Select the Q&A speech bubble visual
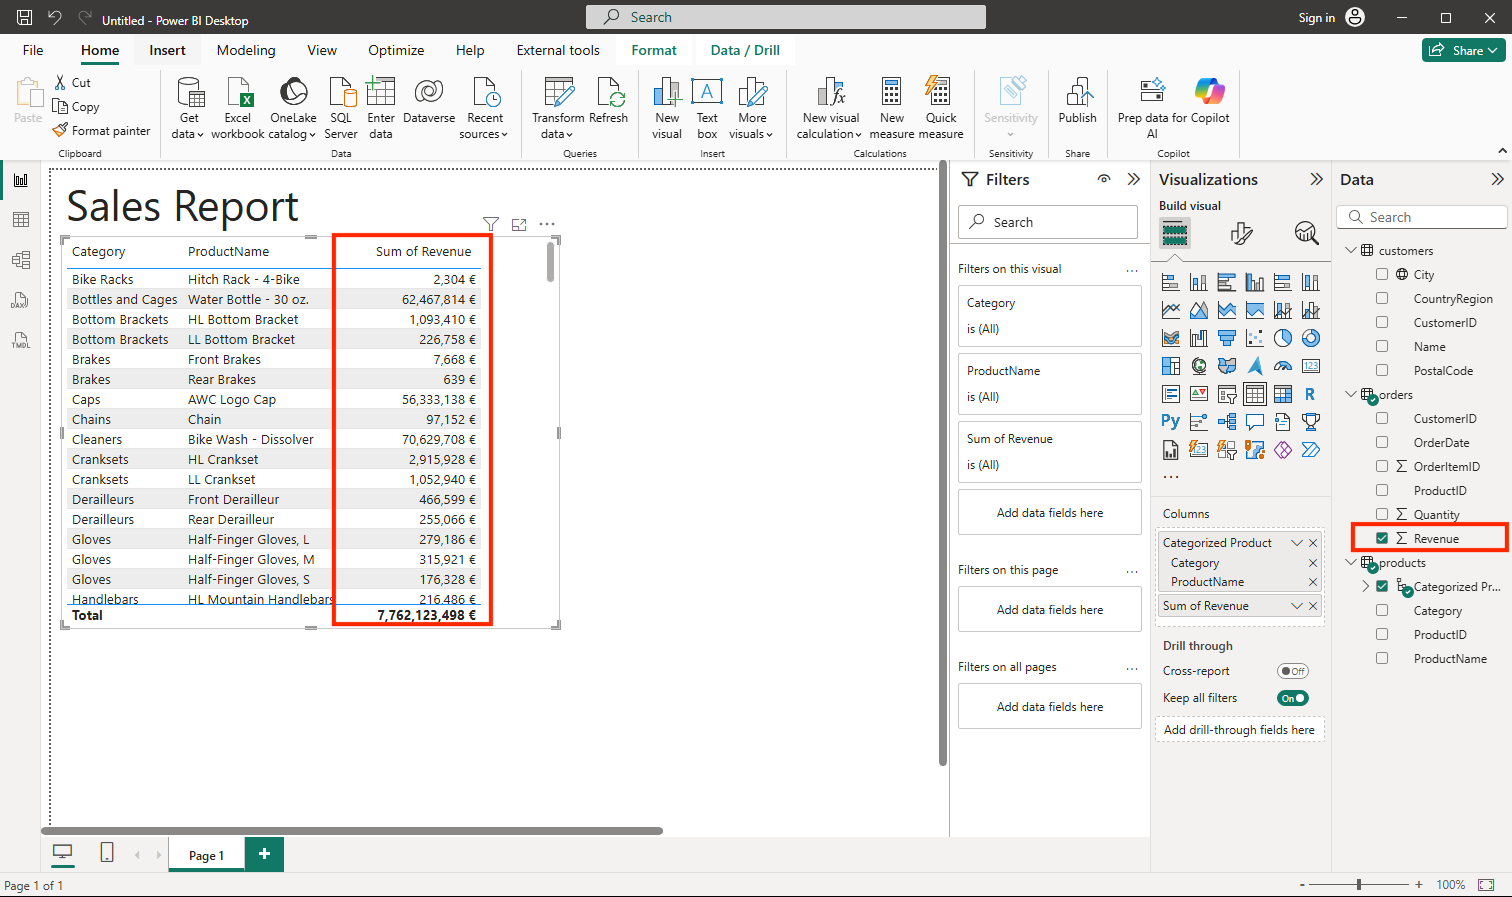1512x897 pixels. tap(1255, 422)
